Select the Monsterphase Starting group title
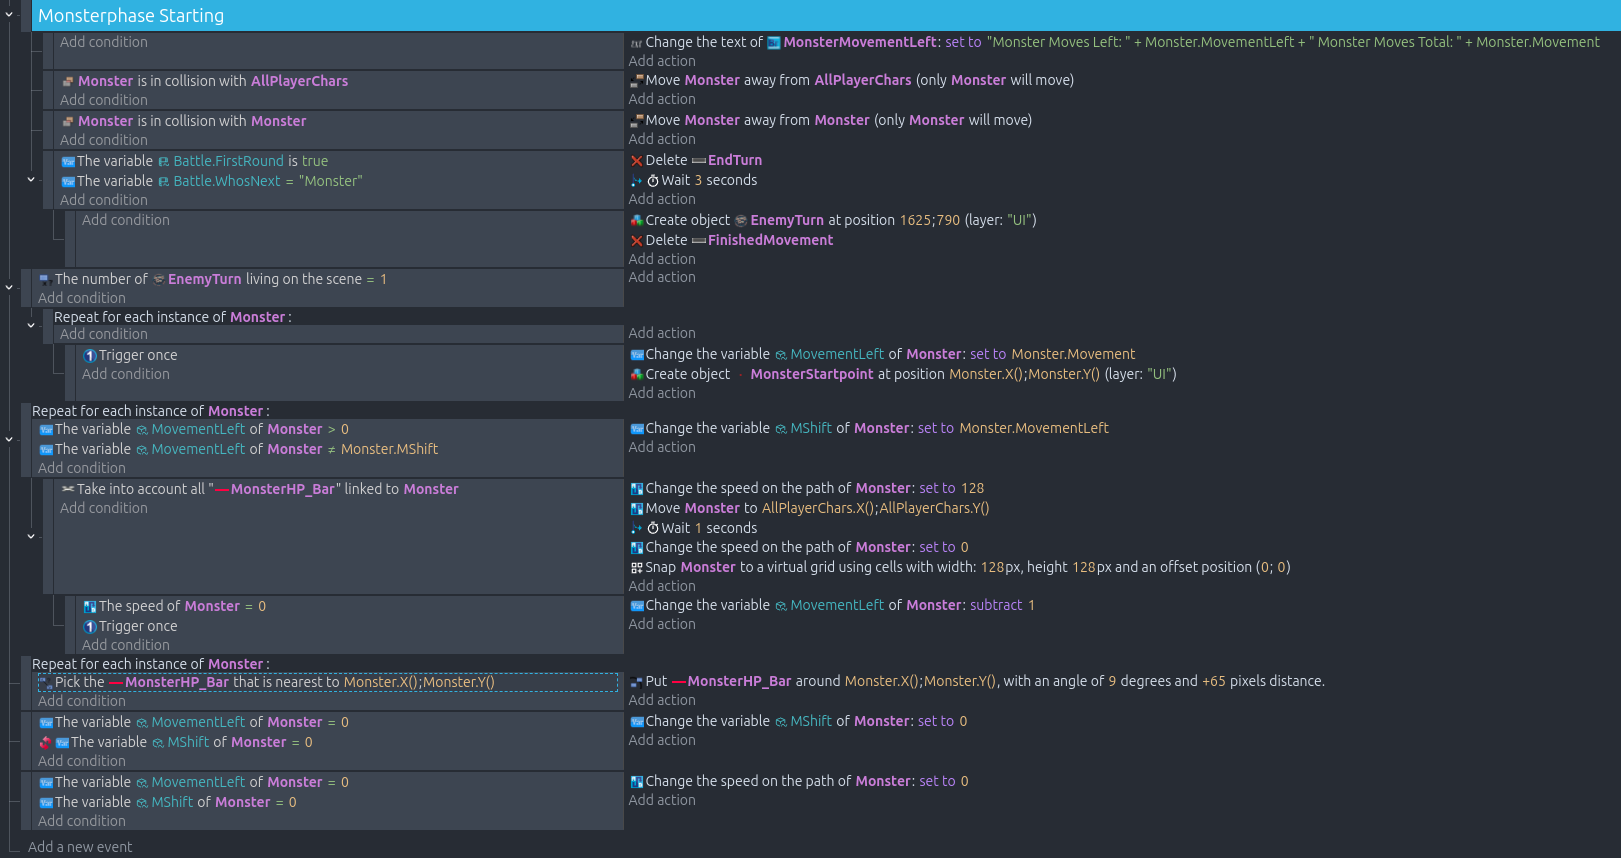This screenshot has width=1621, height=858. coord(131,16)
